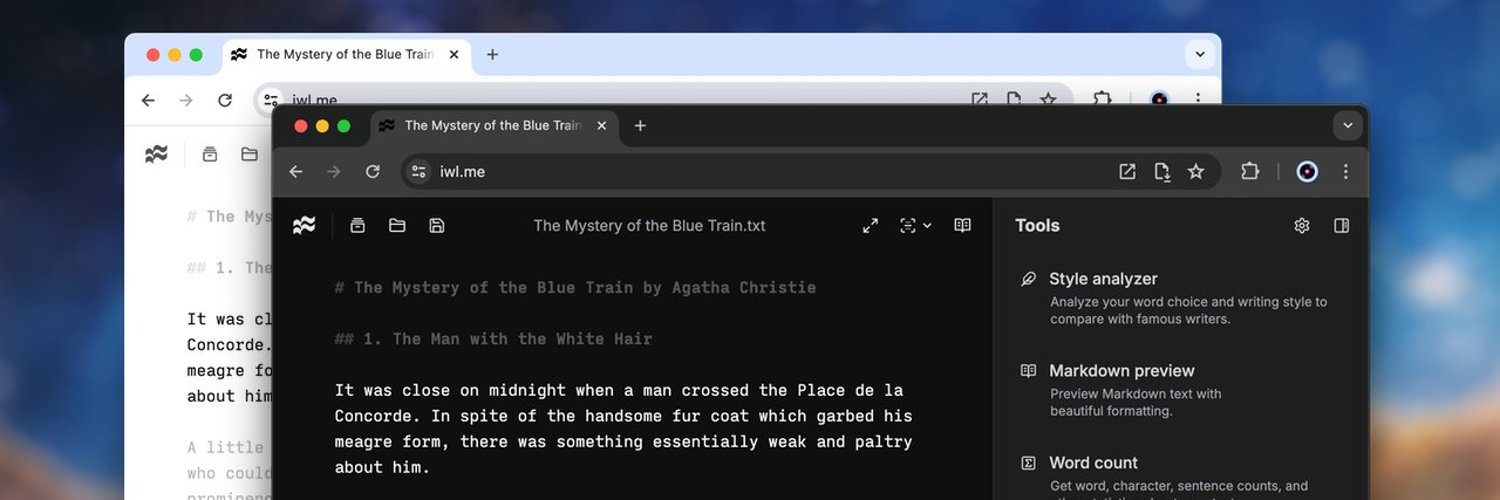Open the reading mode book icon
The image size is (1500, 500).
(962, 226)
